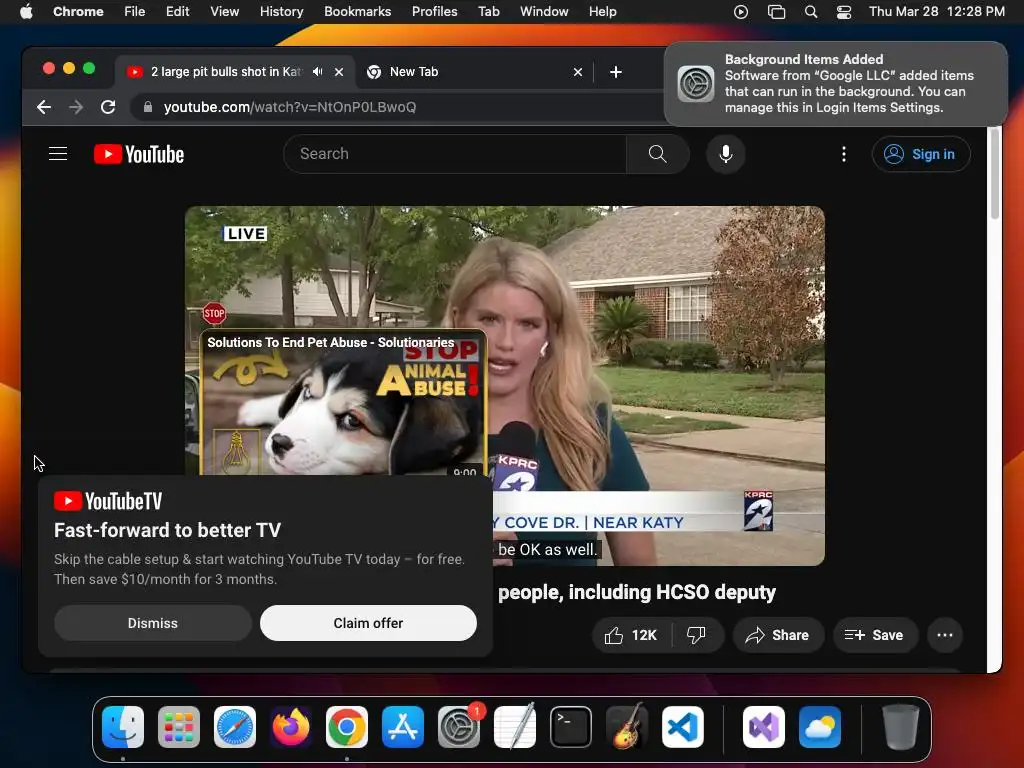Go back with the browser back arrow
Image resolution: width=1024 pixels, height=768 pixels.
(44, 107)
